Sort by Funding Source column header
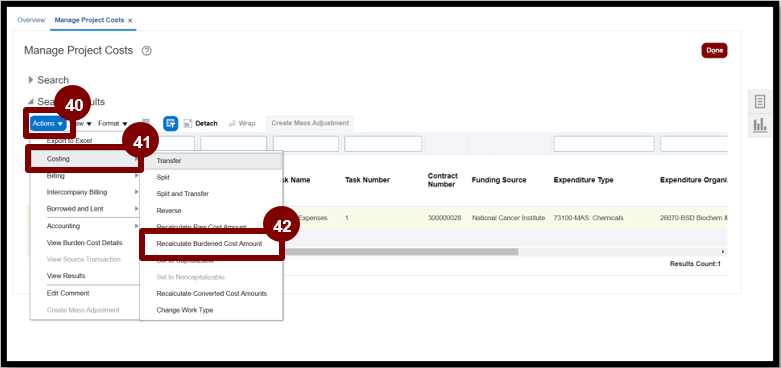 (x=499, y=180)
